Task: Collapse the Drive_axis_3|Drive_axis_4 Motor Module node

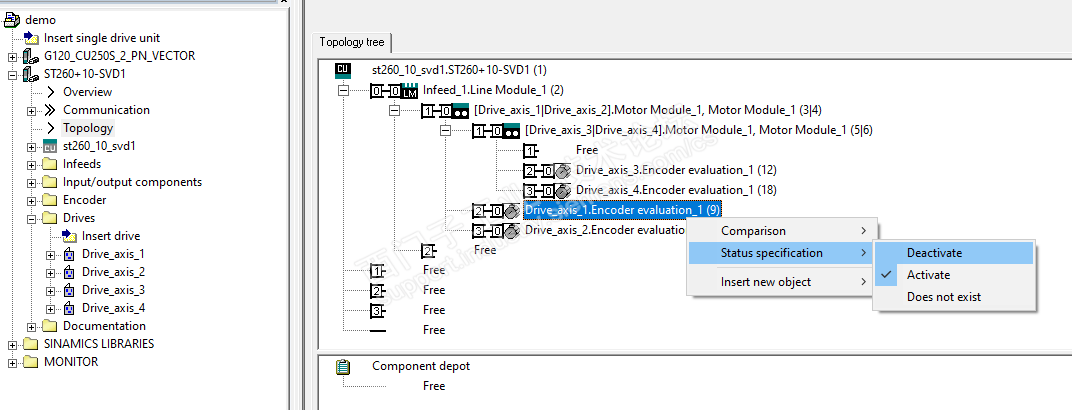Action: pyautogui.click(x=446, y=130)
